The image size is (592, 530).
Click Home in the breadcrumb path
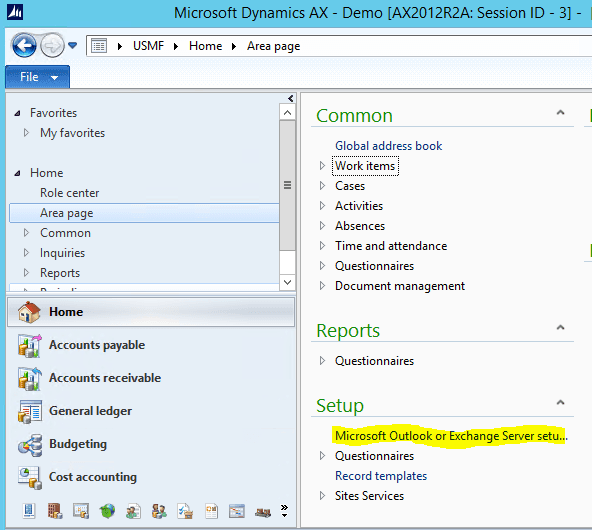tap(205, 46)
